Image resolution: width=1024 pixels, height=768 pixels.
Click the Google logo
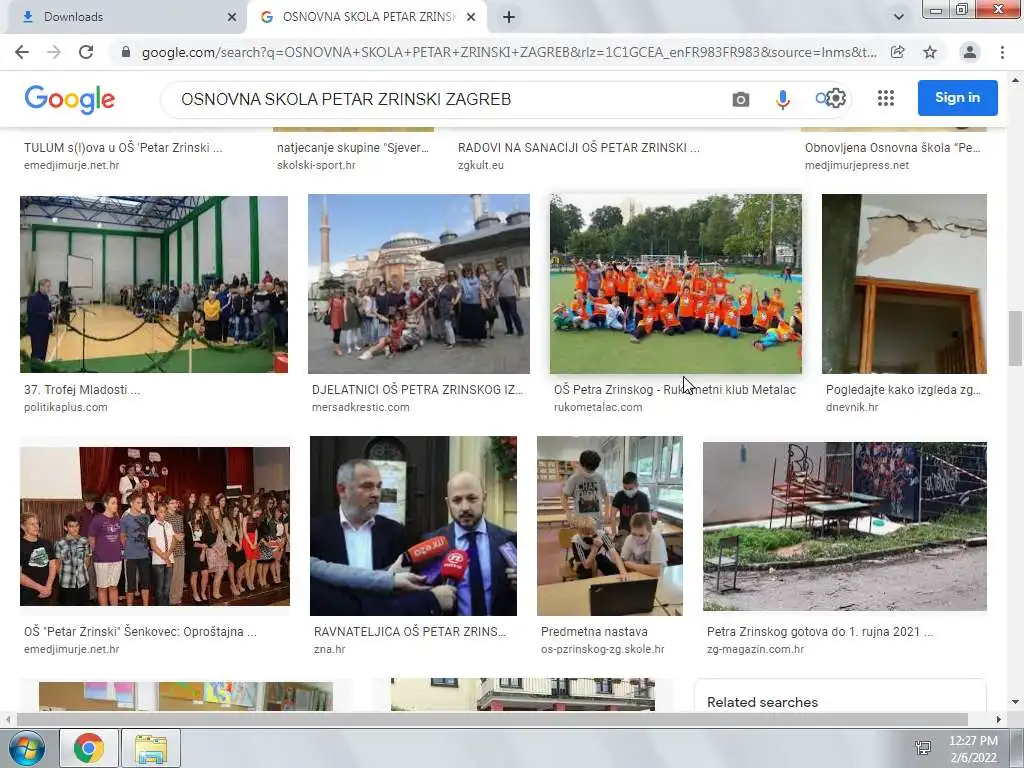click(x=69, y=99)
